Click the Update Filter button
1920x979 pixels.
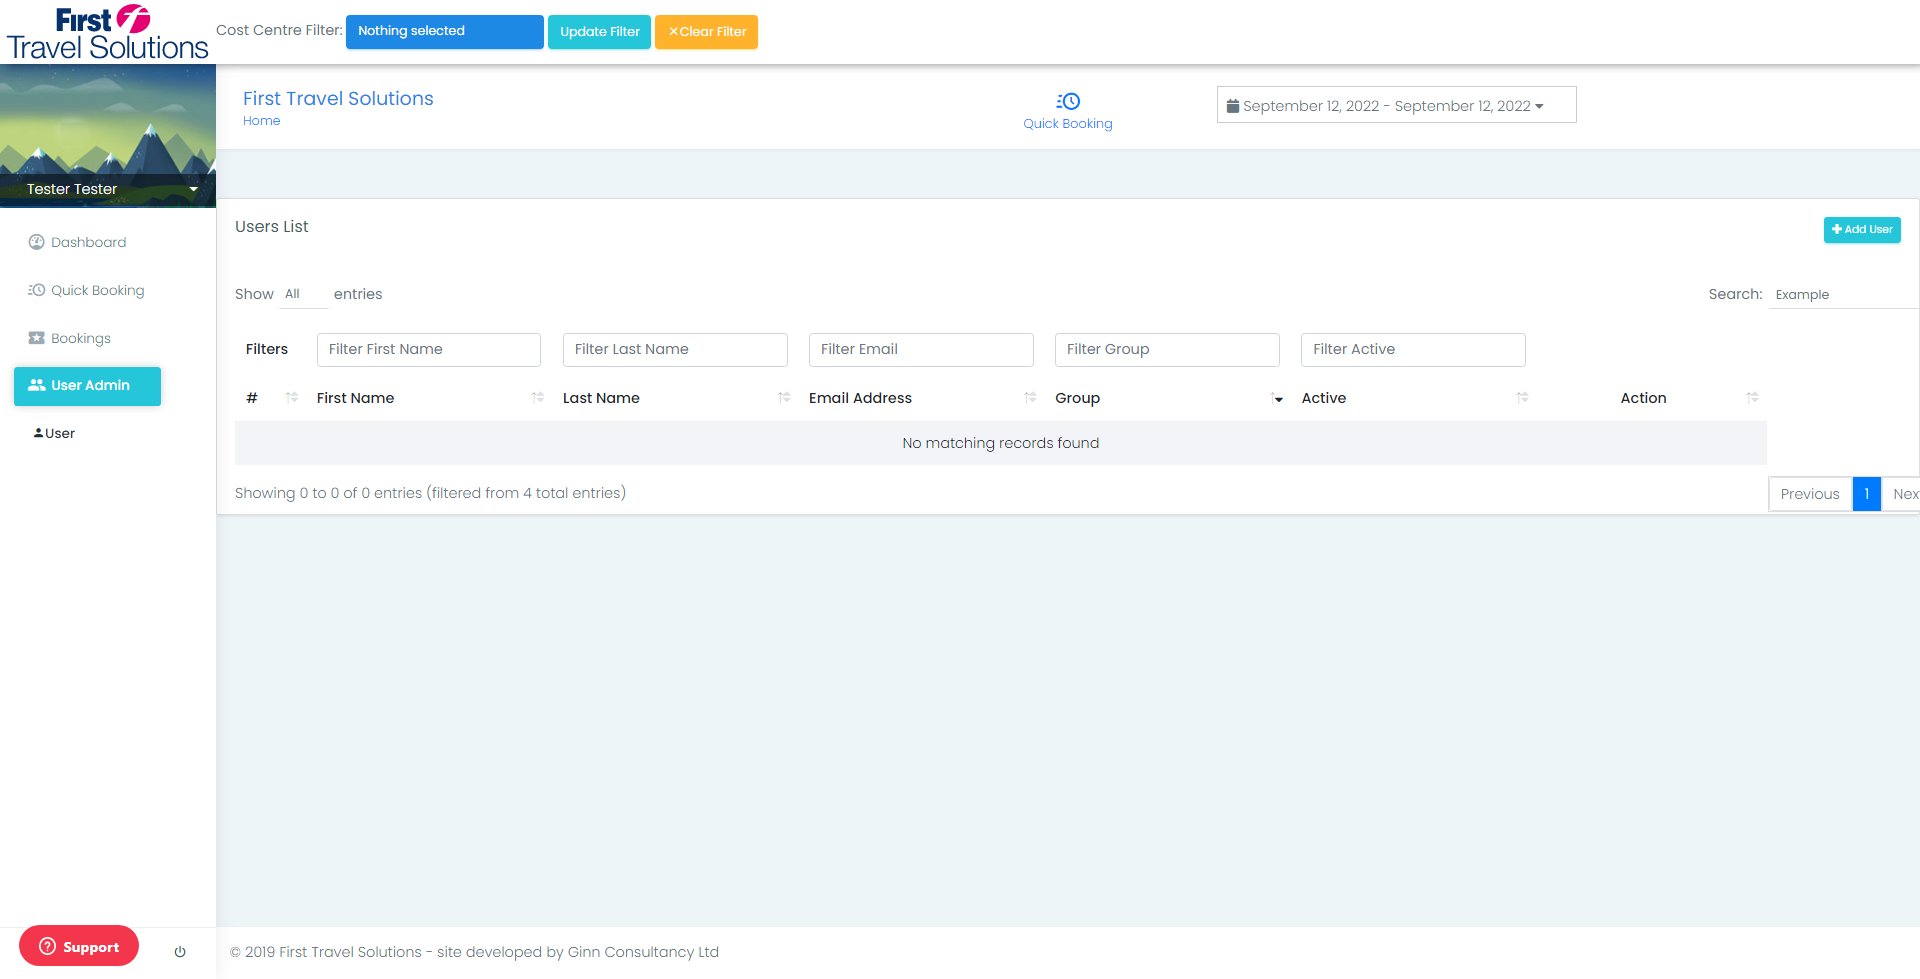coord(599,31)
